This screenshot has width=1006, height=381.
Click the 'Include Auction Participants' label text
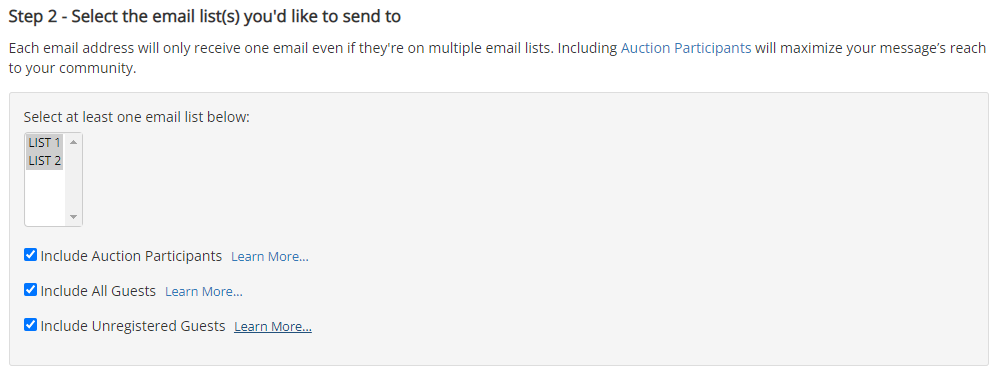tap(131, 256)
